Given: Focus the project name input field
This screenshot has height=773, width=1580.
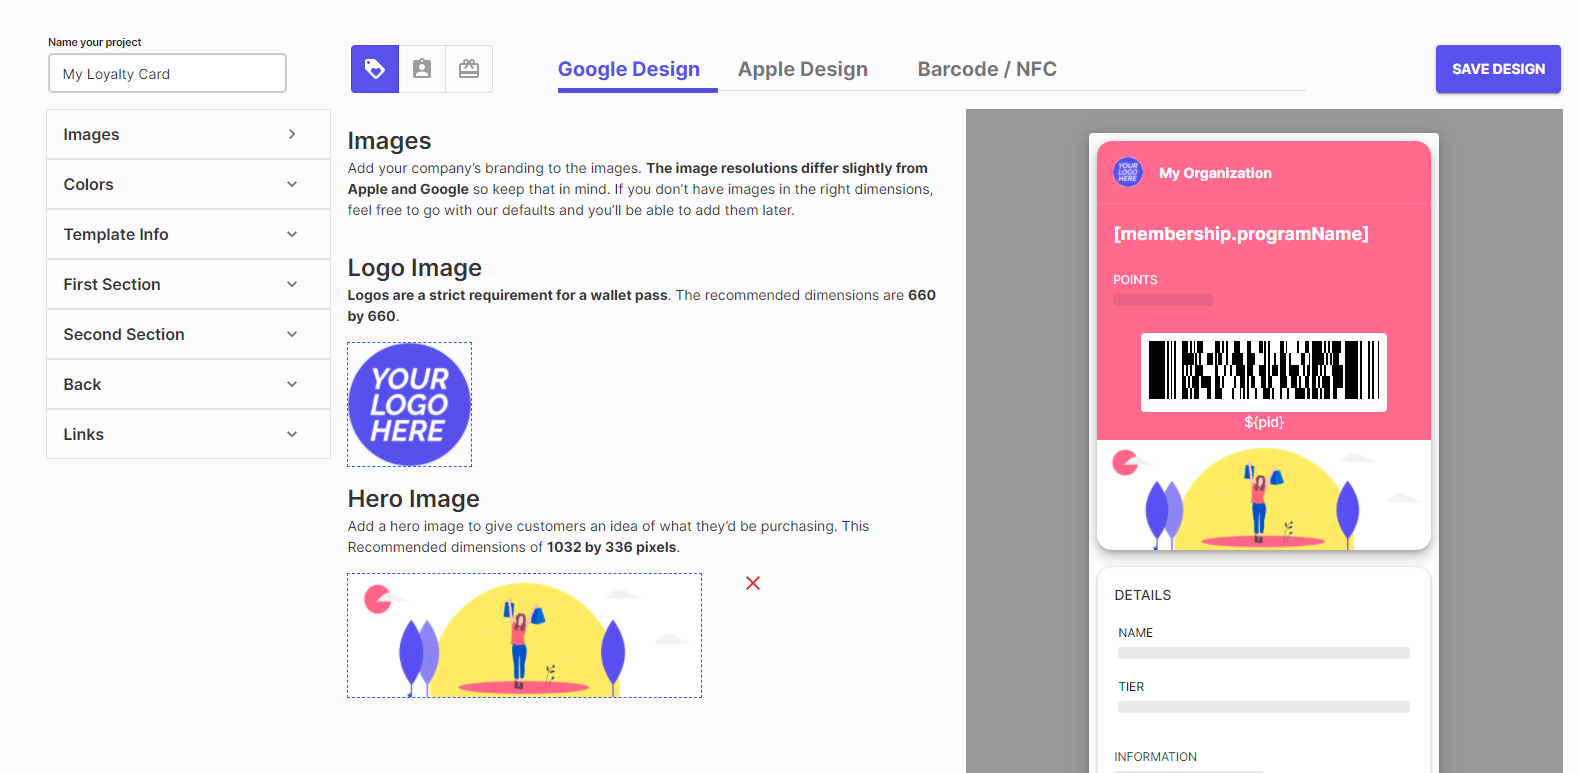Looking at the screenshot, I should coord(167,73).
